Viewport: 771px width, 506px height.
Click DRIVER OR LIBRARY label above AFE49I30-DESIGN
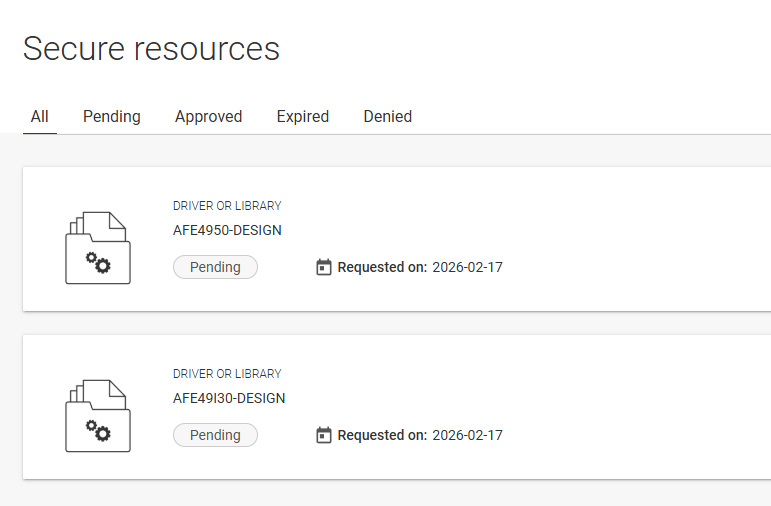227,374
